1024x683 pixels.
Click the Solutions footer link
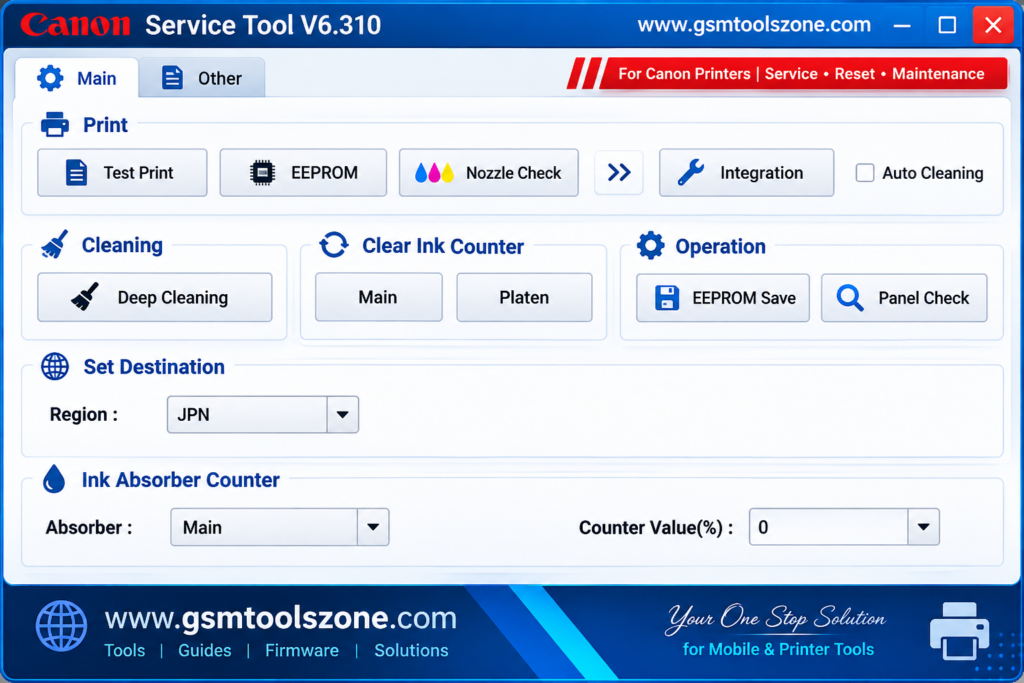tap(411, 650)
